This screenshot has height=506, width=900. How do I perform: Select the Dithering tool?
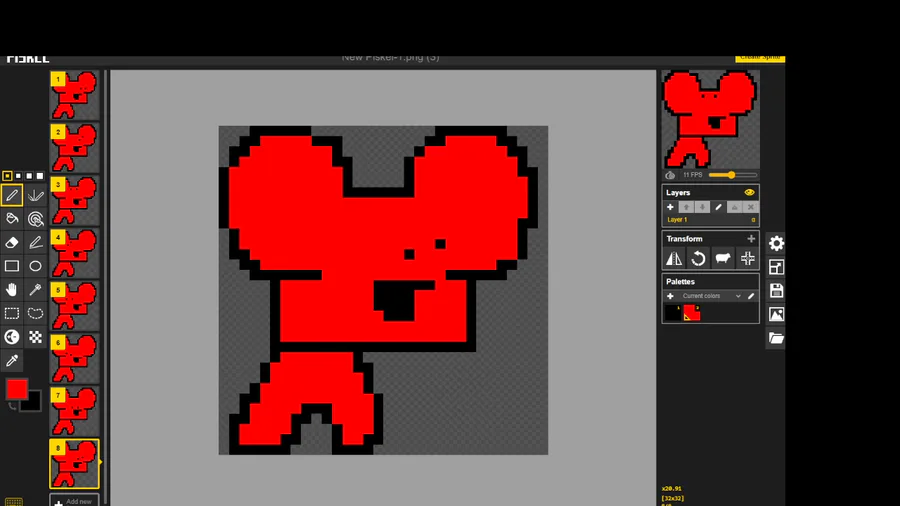[x=36, y=337]
